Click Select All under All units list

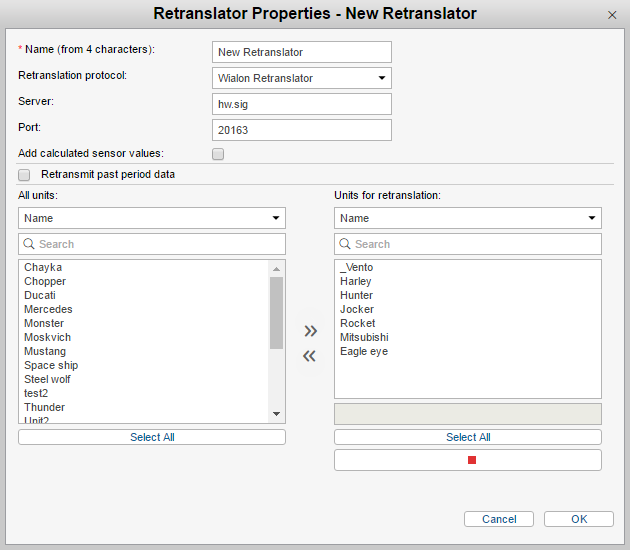(x=152, y=437)
